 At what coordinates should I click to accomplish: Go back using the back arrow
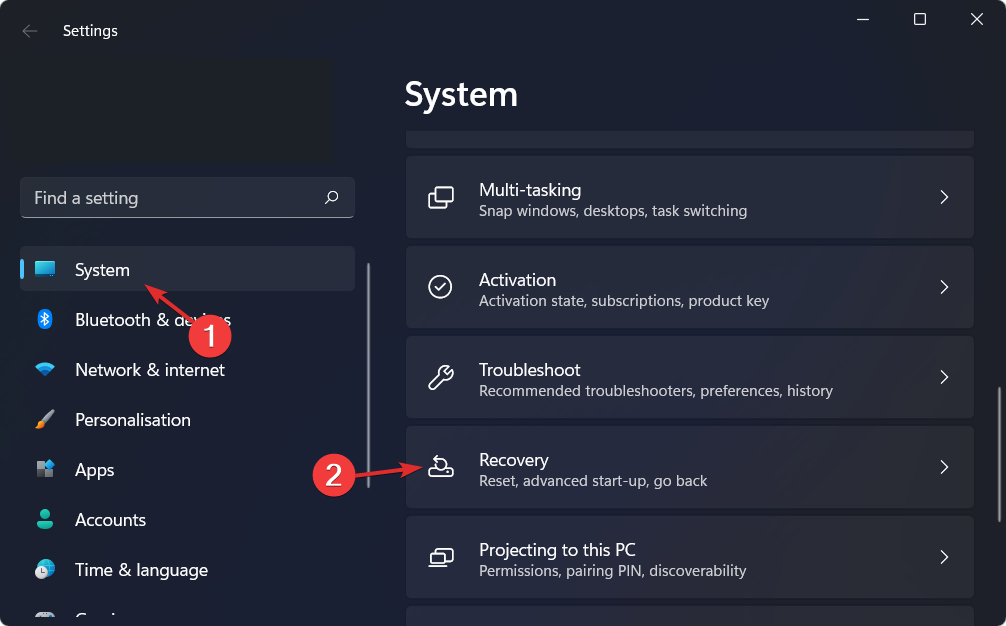[30, 31]
